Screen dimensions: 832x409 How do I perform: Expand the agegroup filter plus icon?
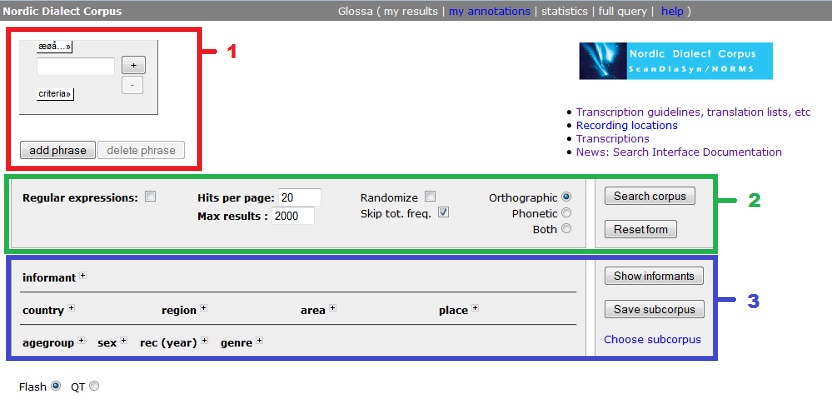(81, 342)
